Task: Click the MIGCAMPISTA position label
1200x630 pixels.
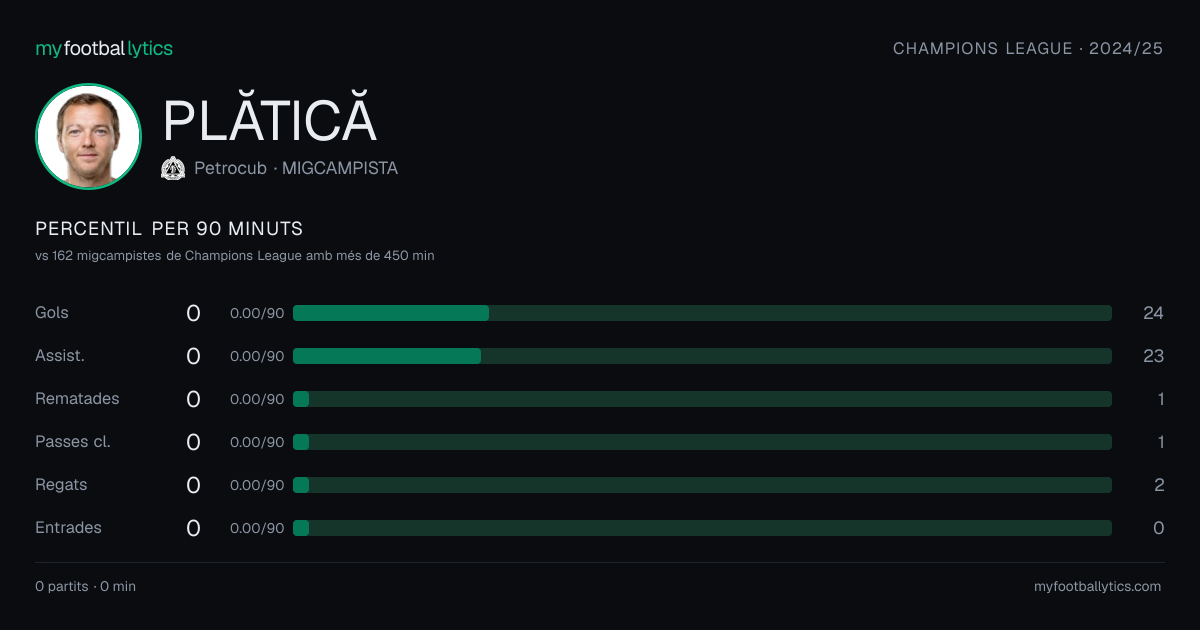Action: [340, 169]
